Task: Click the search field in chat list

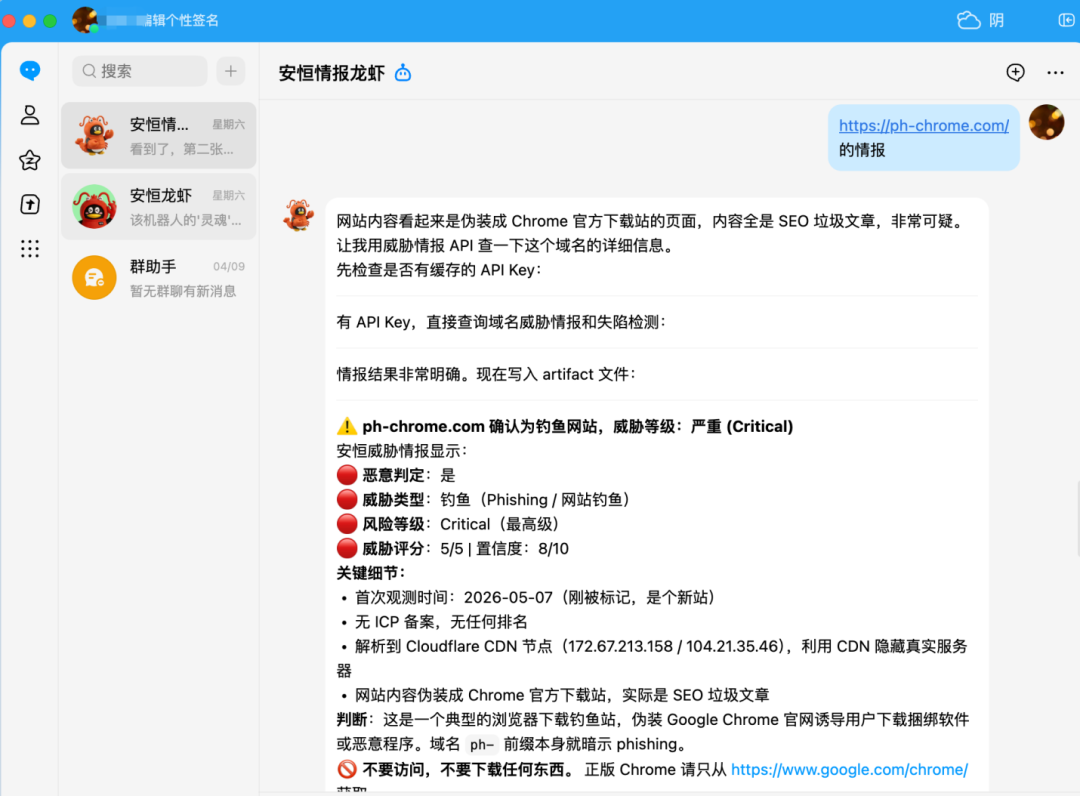Action: tap(140, 71)
